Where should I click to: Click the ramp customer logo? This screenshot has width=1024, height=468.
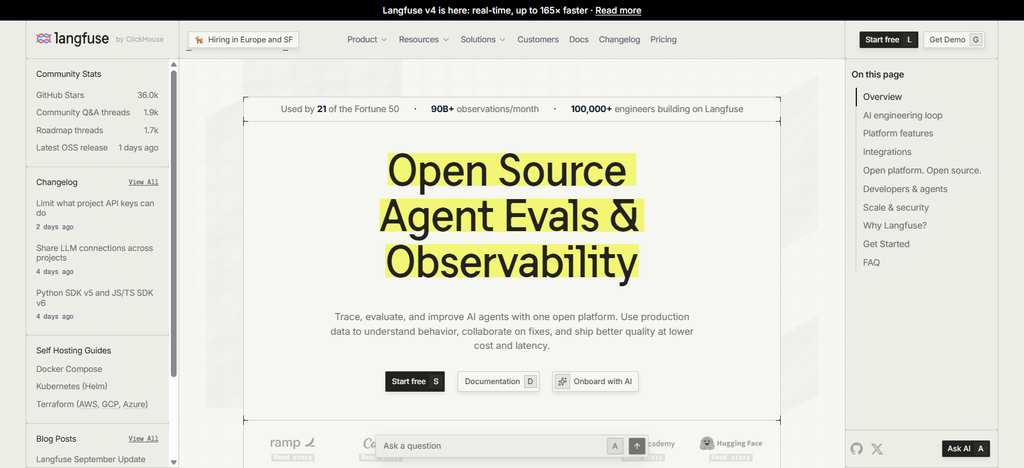pos(293,443)
